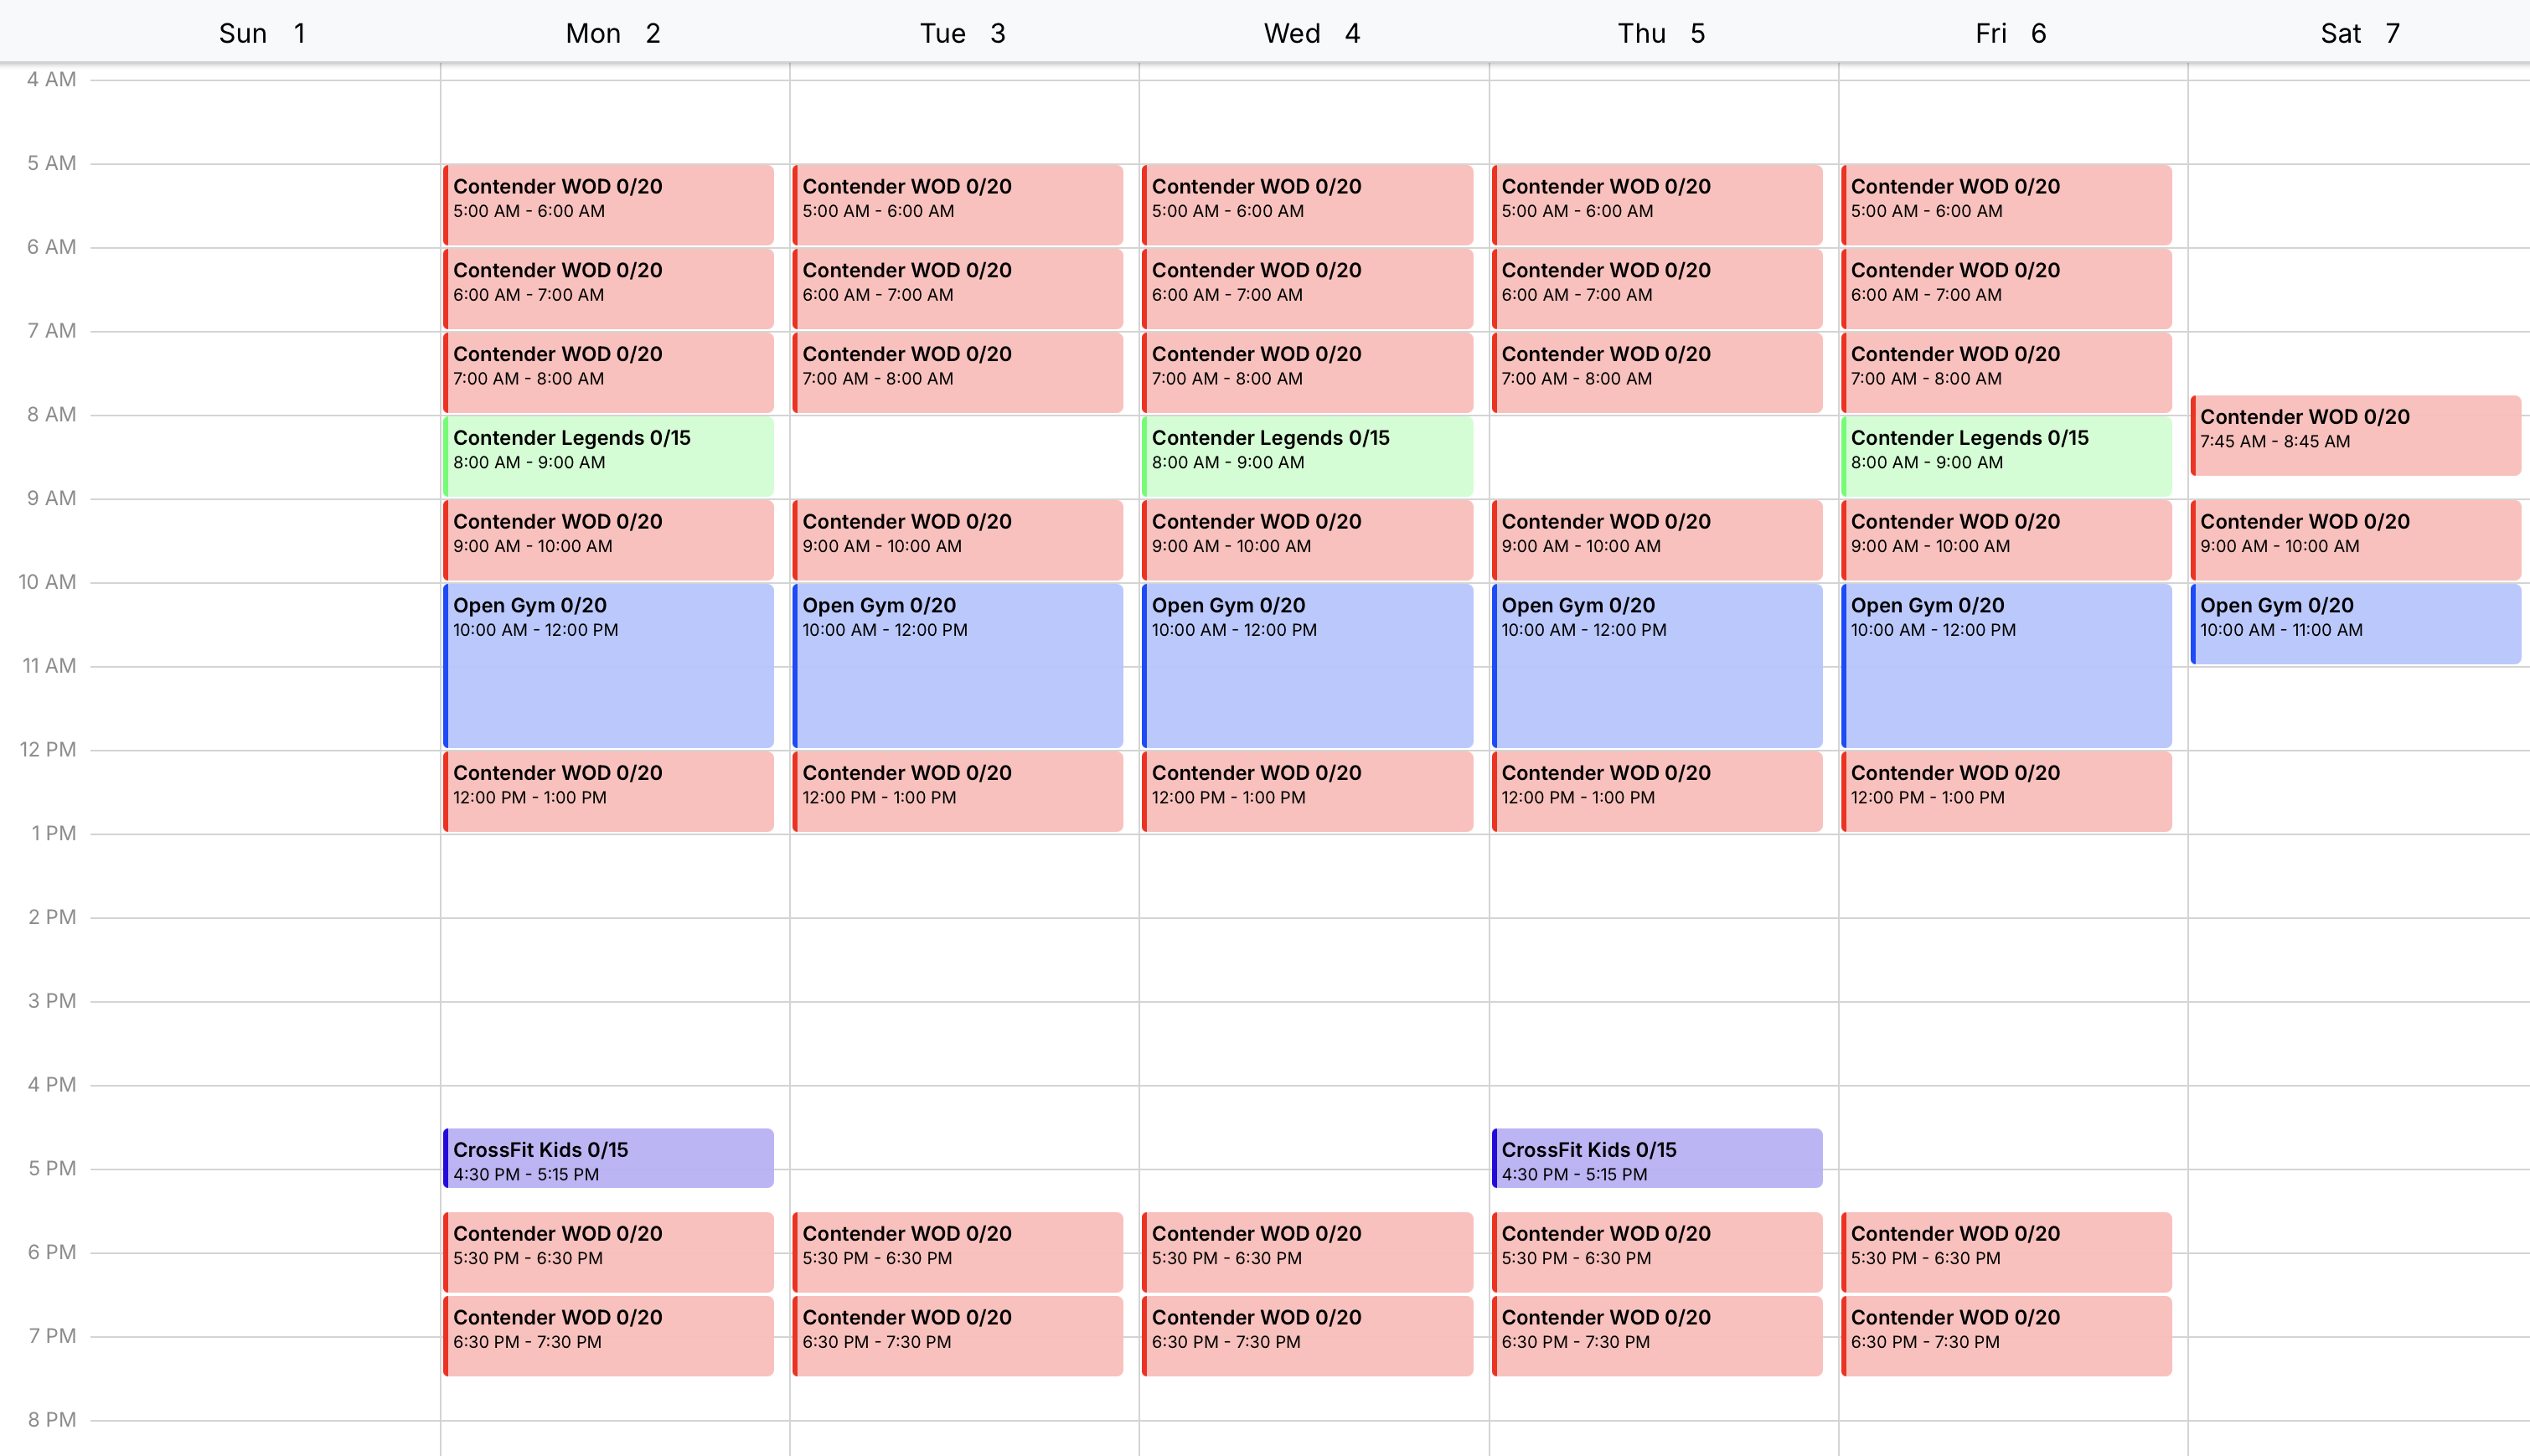Click Tuesday's 7:00 AM Contender WOD class
Screen dimensions: 2530x1456
point(957,372)
